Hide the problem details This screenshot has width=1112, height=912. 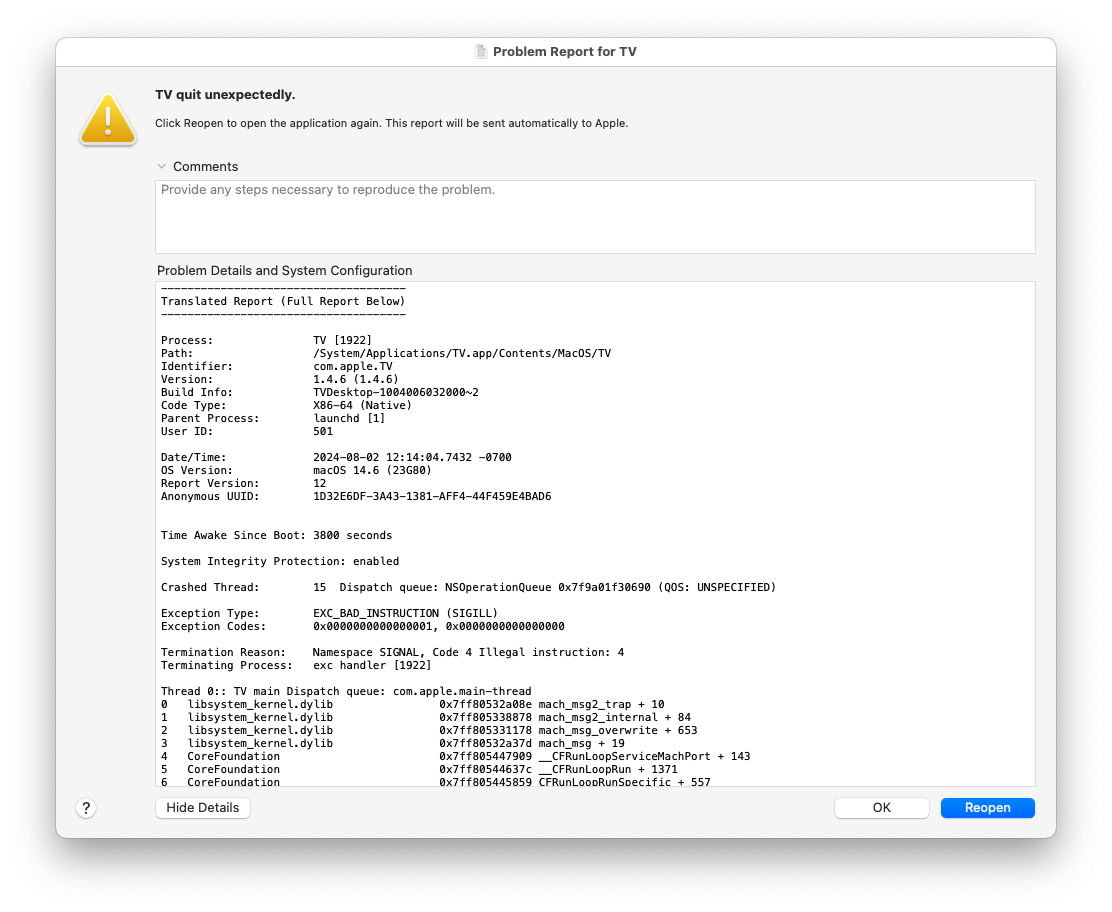203,808
